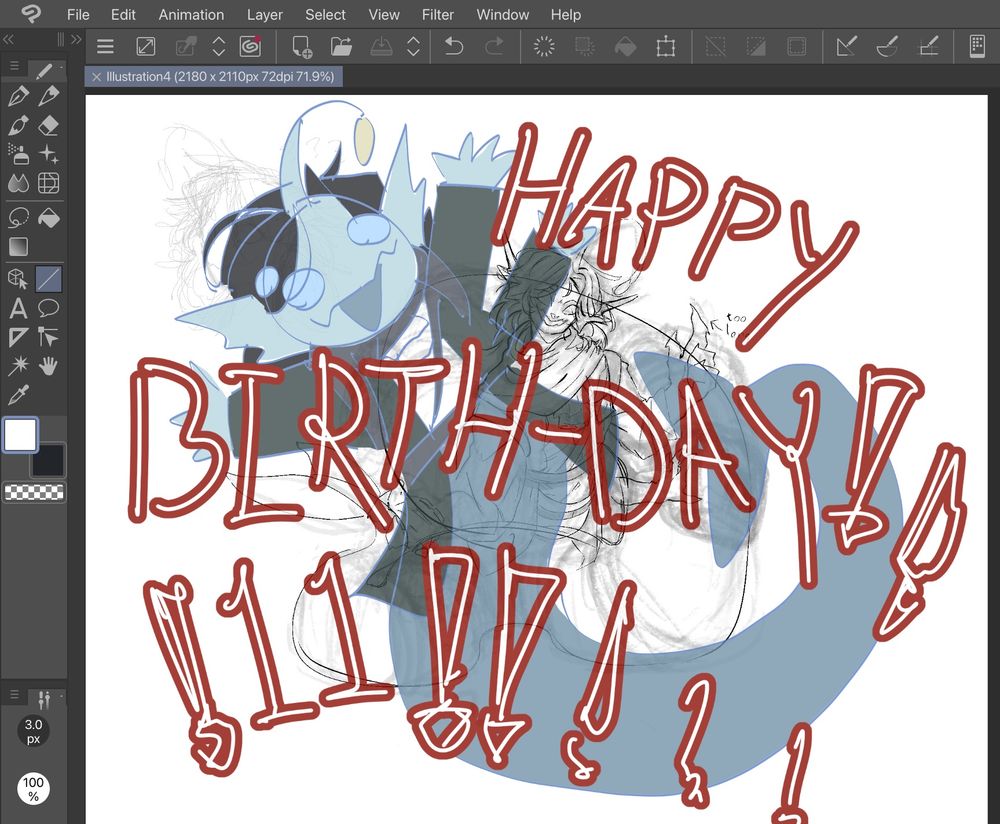Create a new canvas

click(302, 47)
